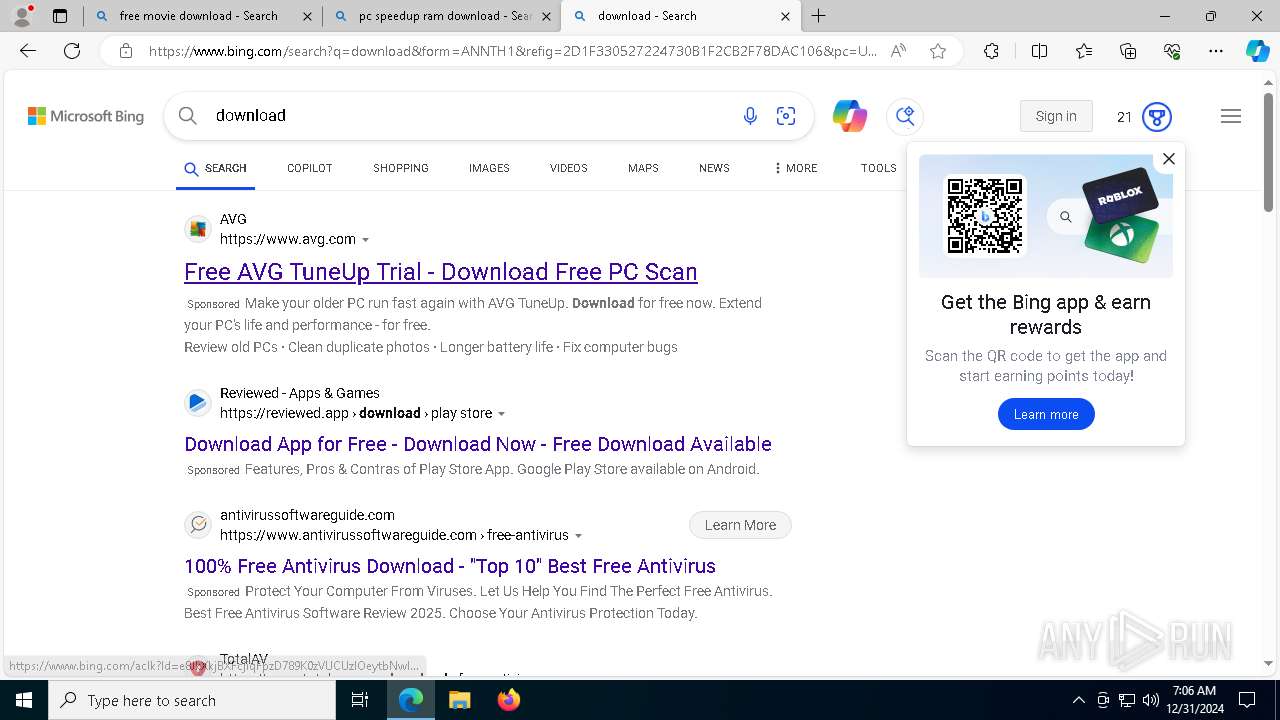Screen dimensions: 1280x720
Task: Open the TOOLS option
Action: pyautogui.click(x=878, y=168)
